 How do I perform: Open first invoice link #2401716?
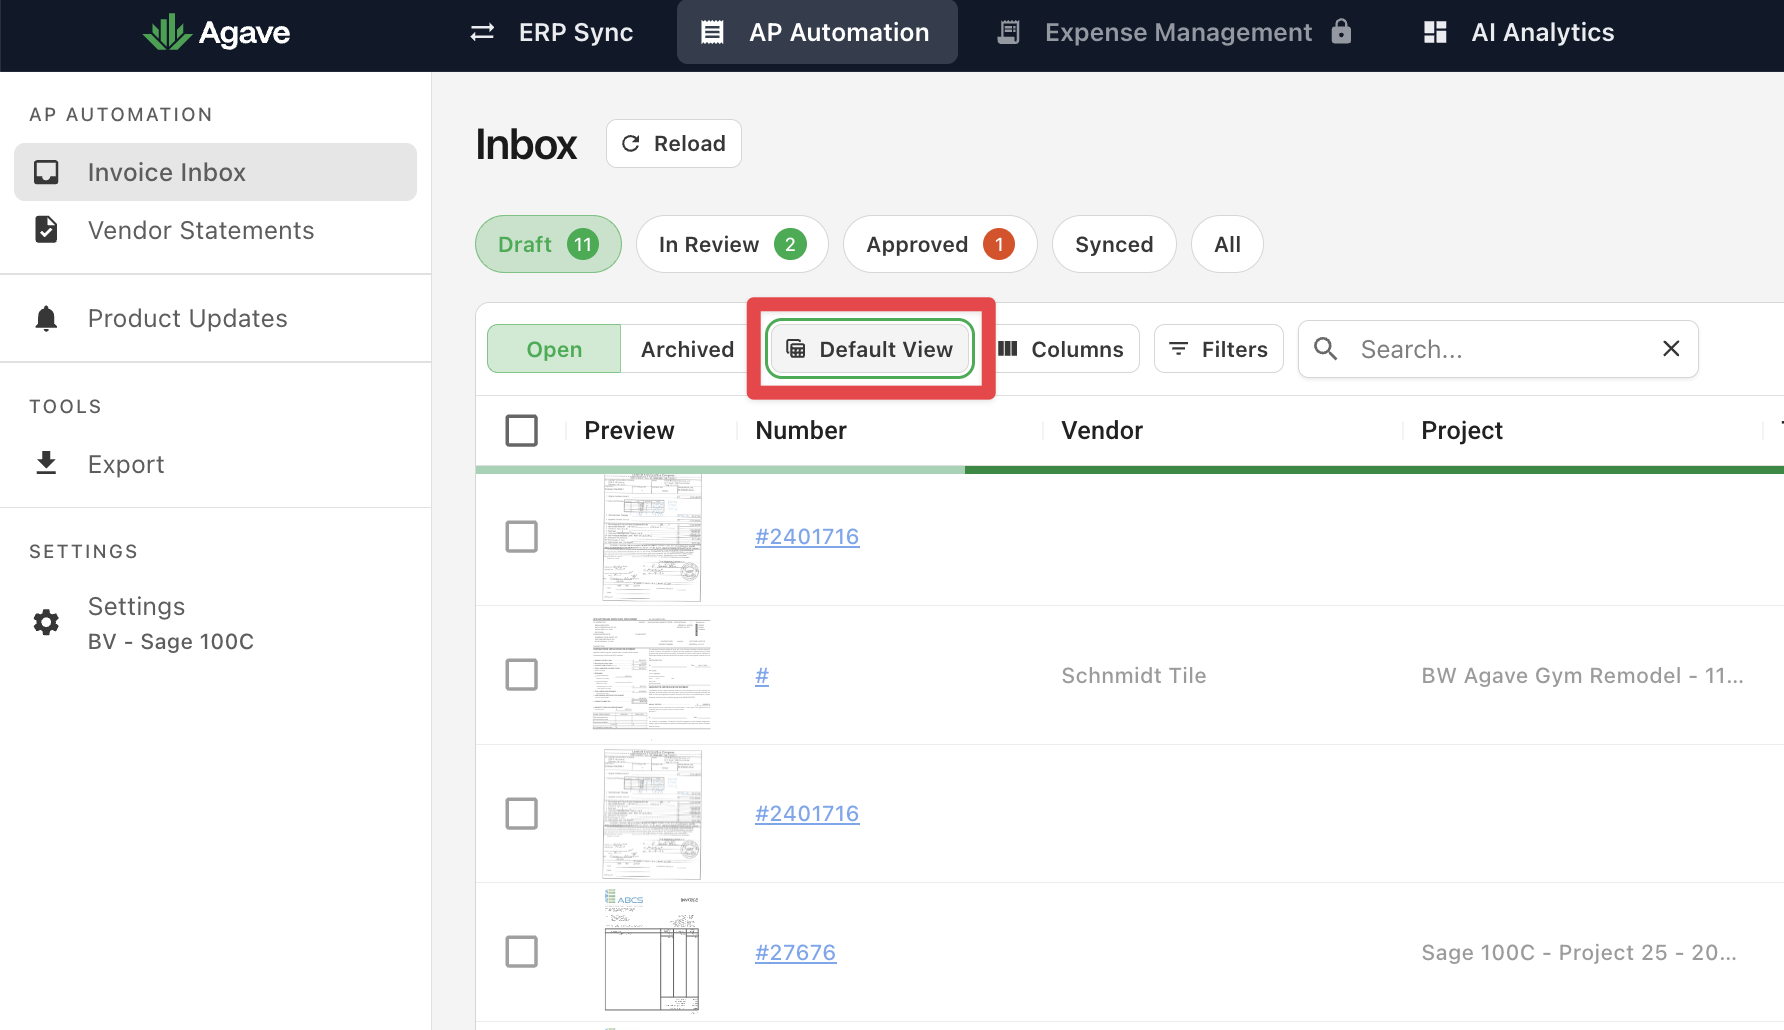(807, 537)
